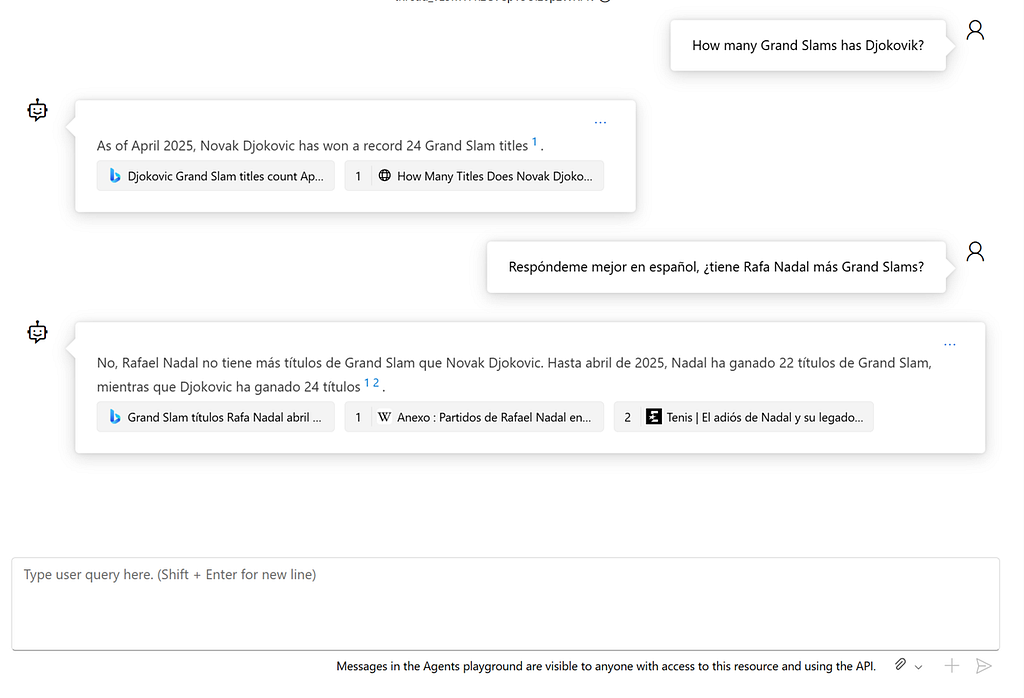1024x698 pixels.
Task: Click the 'No, Rafael Nadal no tiene más' answer text
Action: [x=514, y=374]
